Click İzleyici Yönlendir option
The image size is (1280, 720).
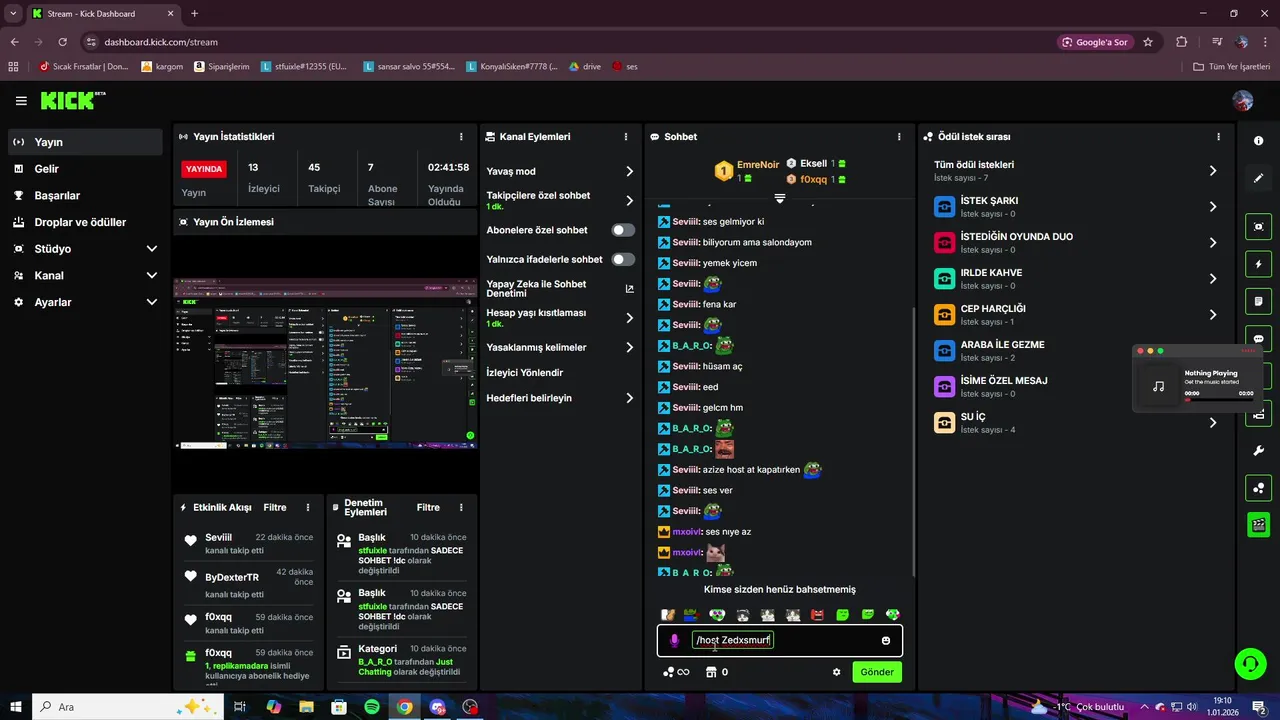(525, 373)
